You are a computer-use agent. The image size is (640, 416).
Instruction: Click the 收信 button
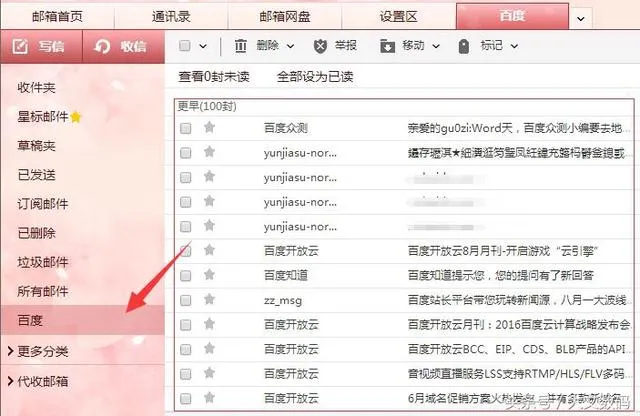pyautogui.click(x=124, y=46)
